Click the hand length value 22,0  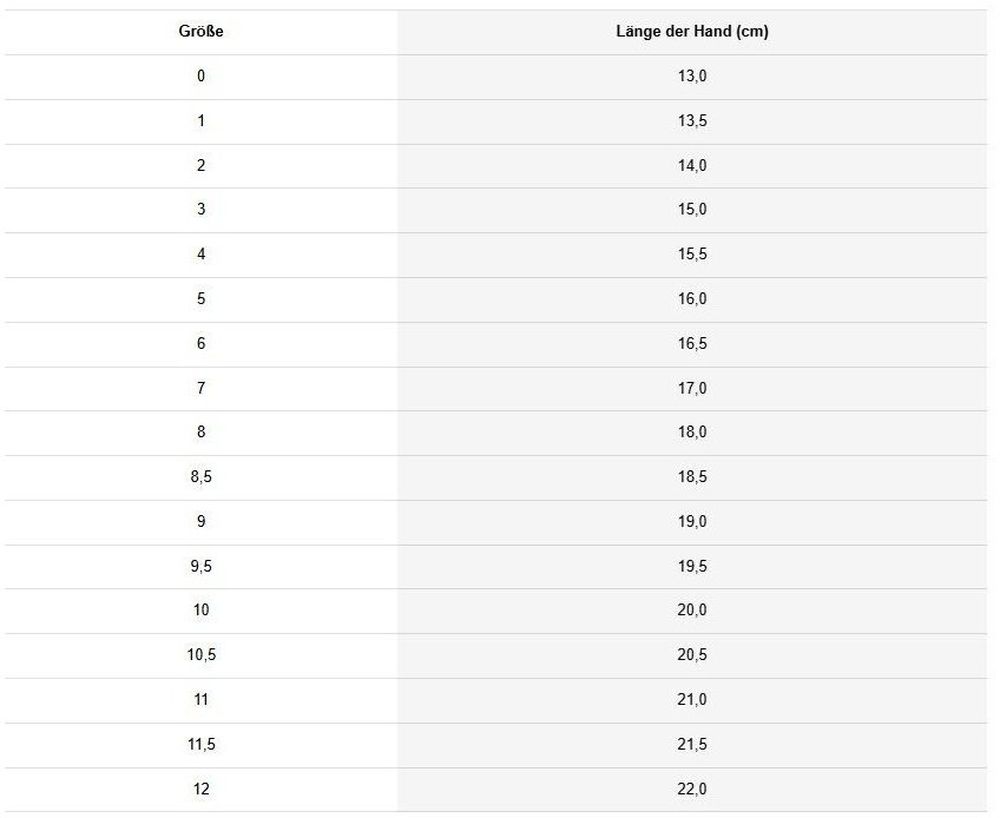tap(692, 790)
